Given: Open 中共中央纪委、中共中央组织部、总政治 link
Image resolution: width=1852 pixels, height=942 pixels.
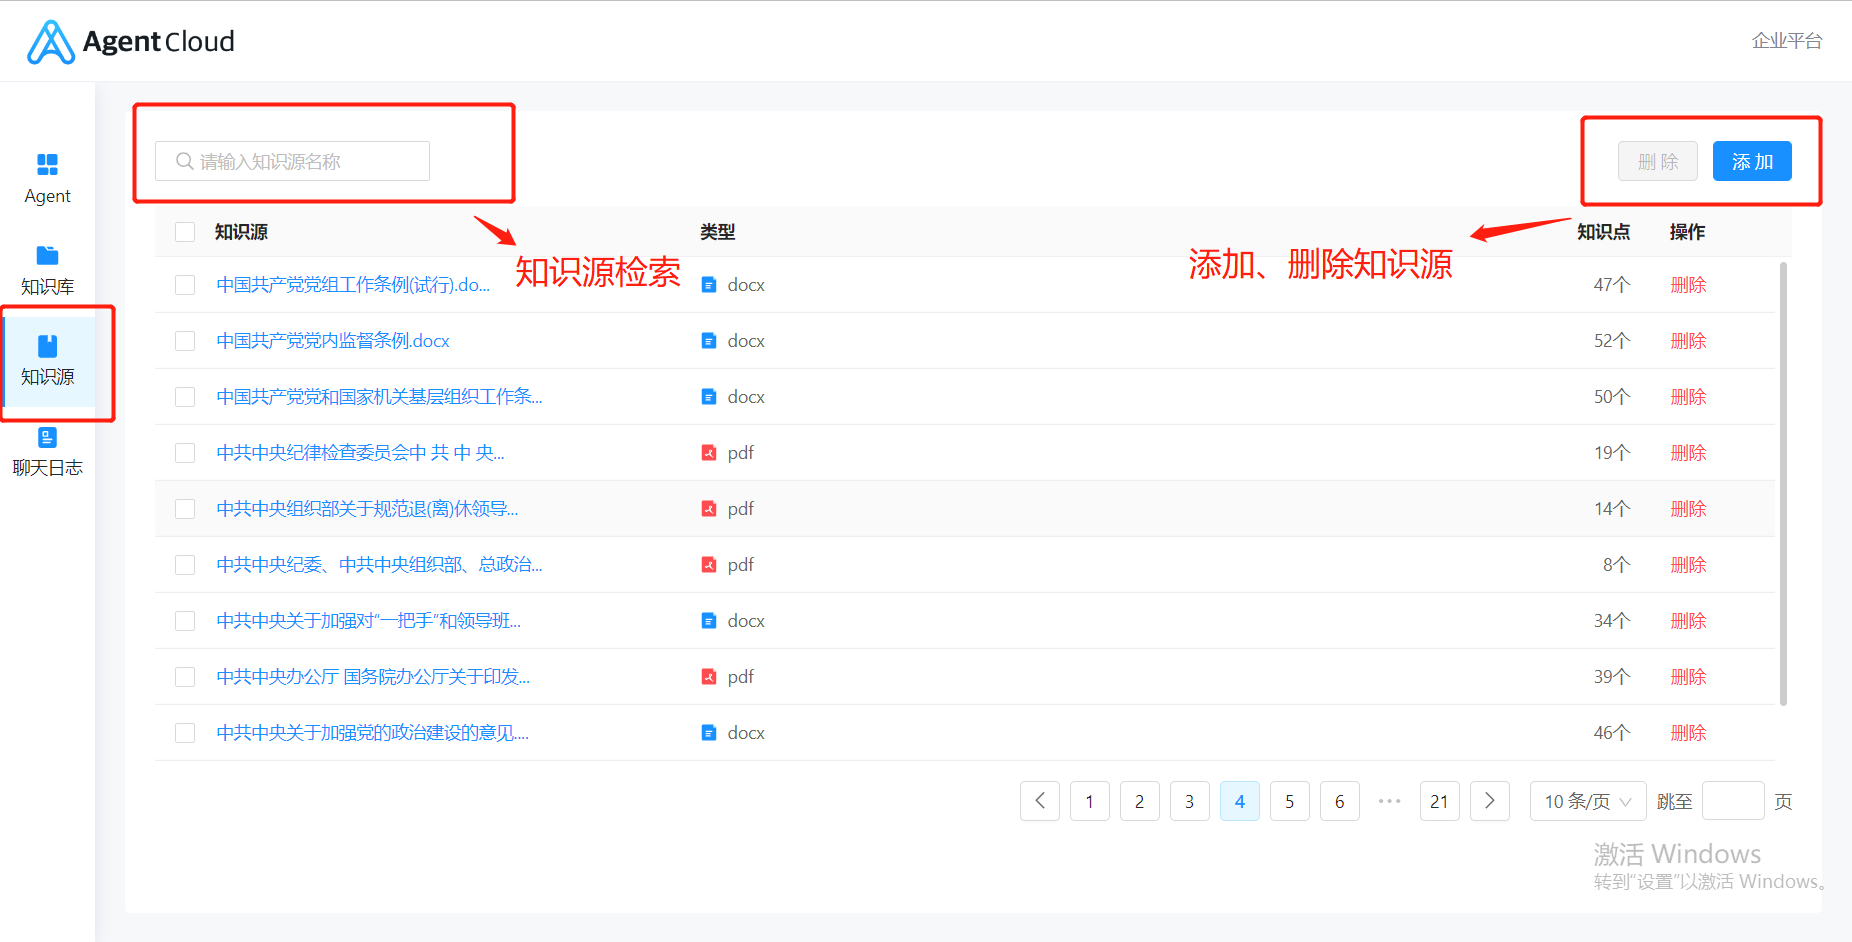Looking at the screenshot, I should click(x=379, y=565).
